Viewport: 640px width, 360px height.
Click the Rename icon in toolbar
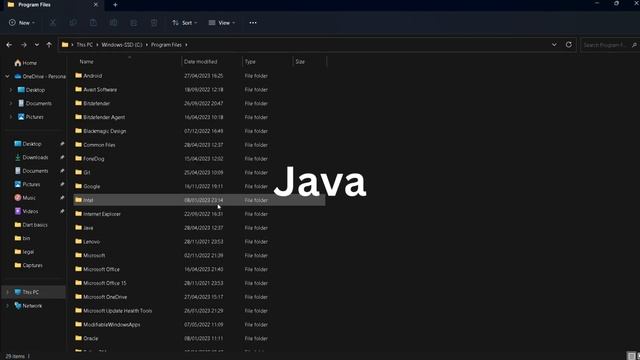point(113,23)
